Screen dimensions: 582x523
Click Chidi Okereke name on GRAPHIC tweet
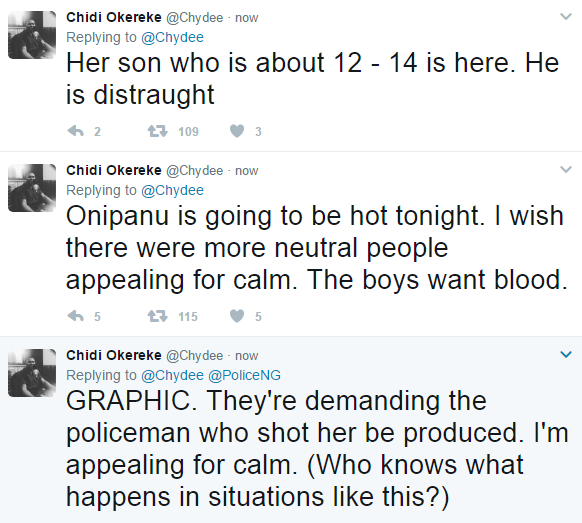point(114,355)
